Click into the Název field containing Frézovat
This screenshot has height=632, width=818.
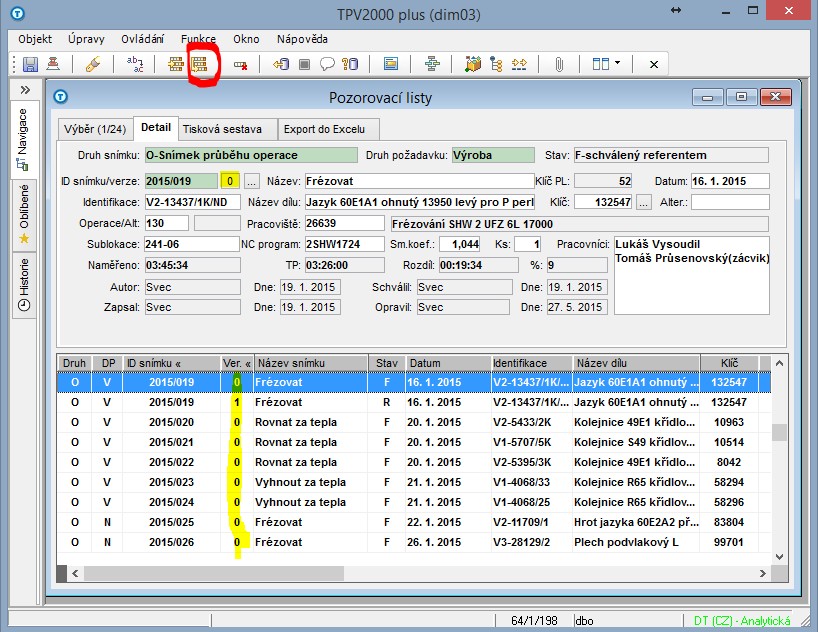tap(419, 181)
